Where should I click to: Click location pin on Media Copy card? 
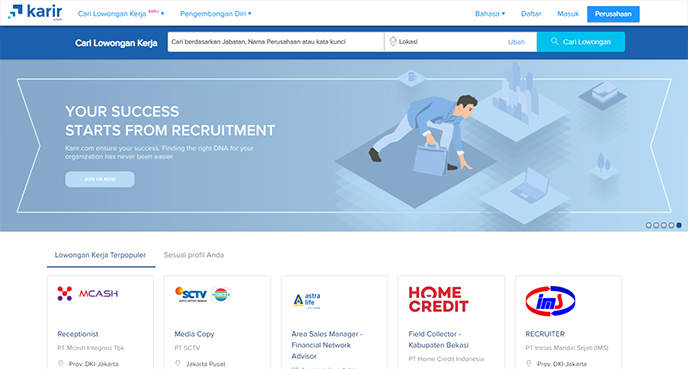(x=178, y=364)
